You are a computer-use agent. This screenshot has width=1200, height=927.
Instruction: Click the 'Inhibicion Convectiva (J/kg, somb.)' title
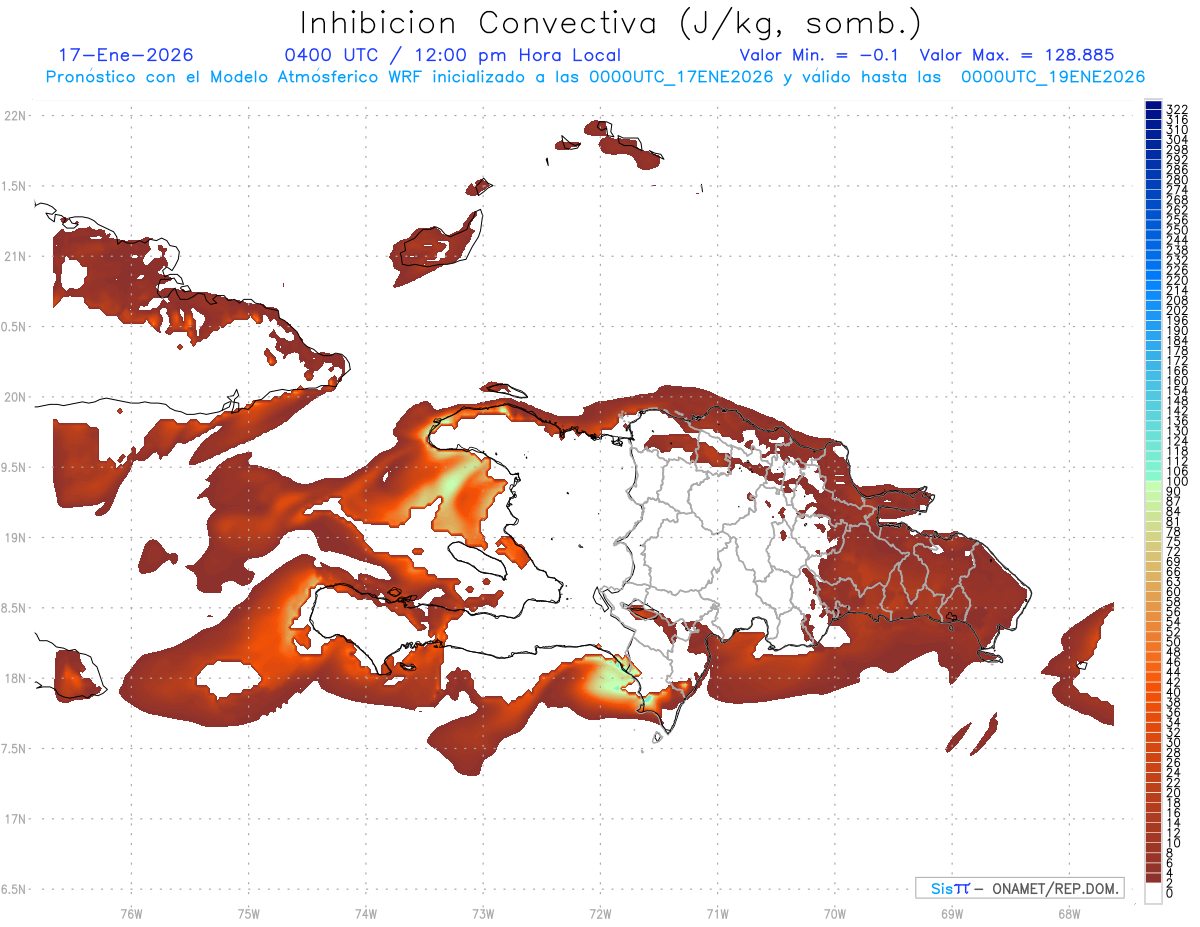tap(611, 23)
